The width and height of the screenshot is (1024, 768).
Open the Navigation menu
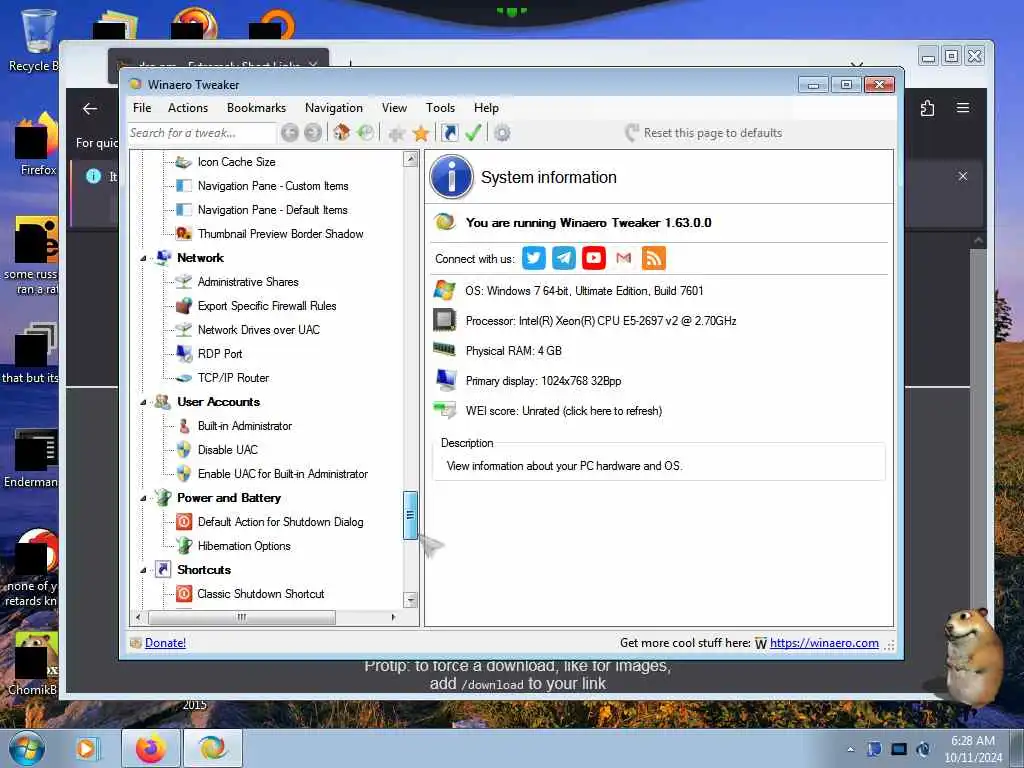334,108
